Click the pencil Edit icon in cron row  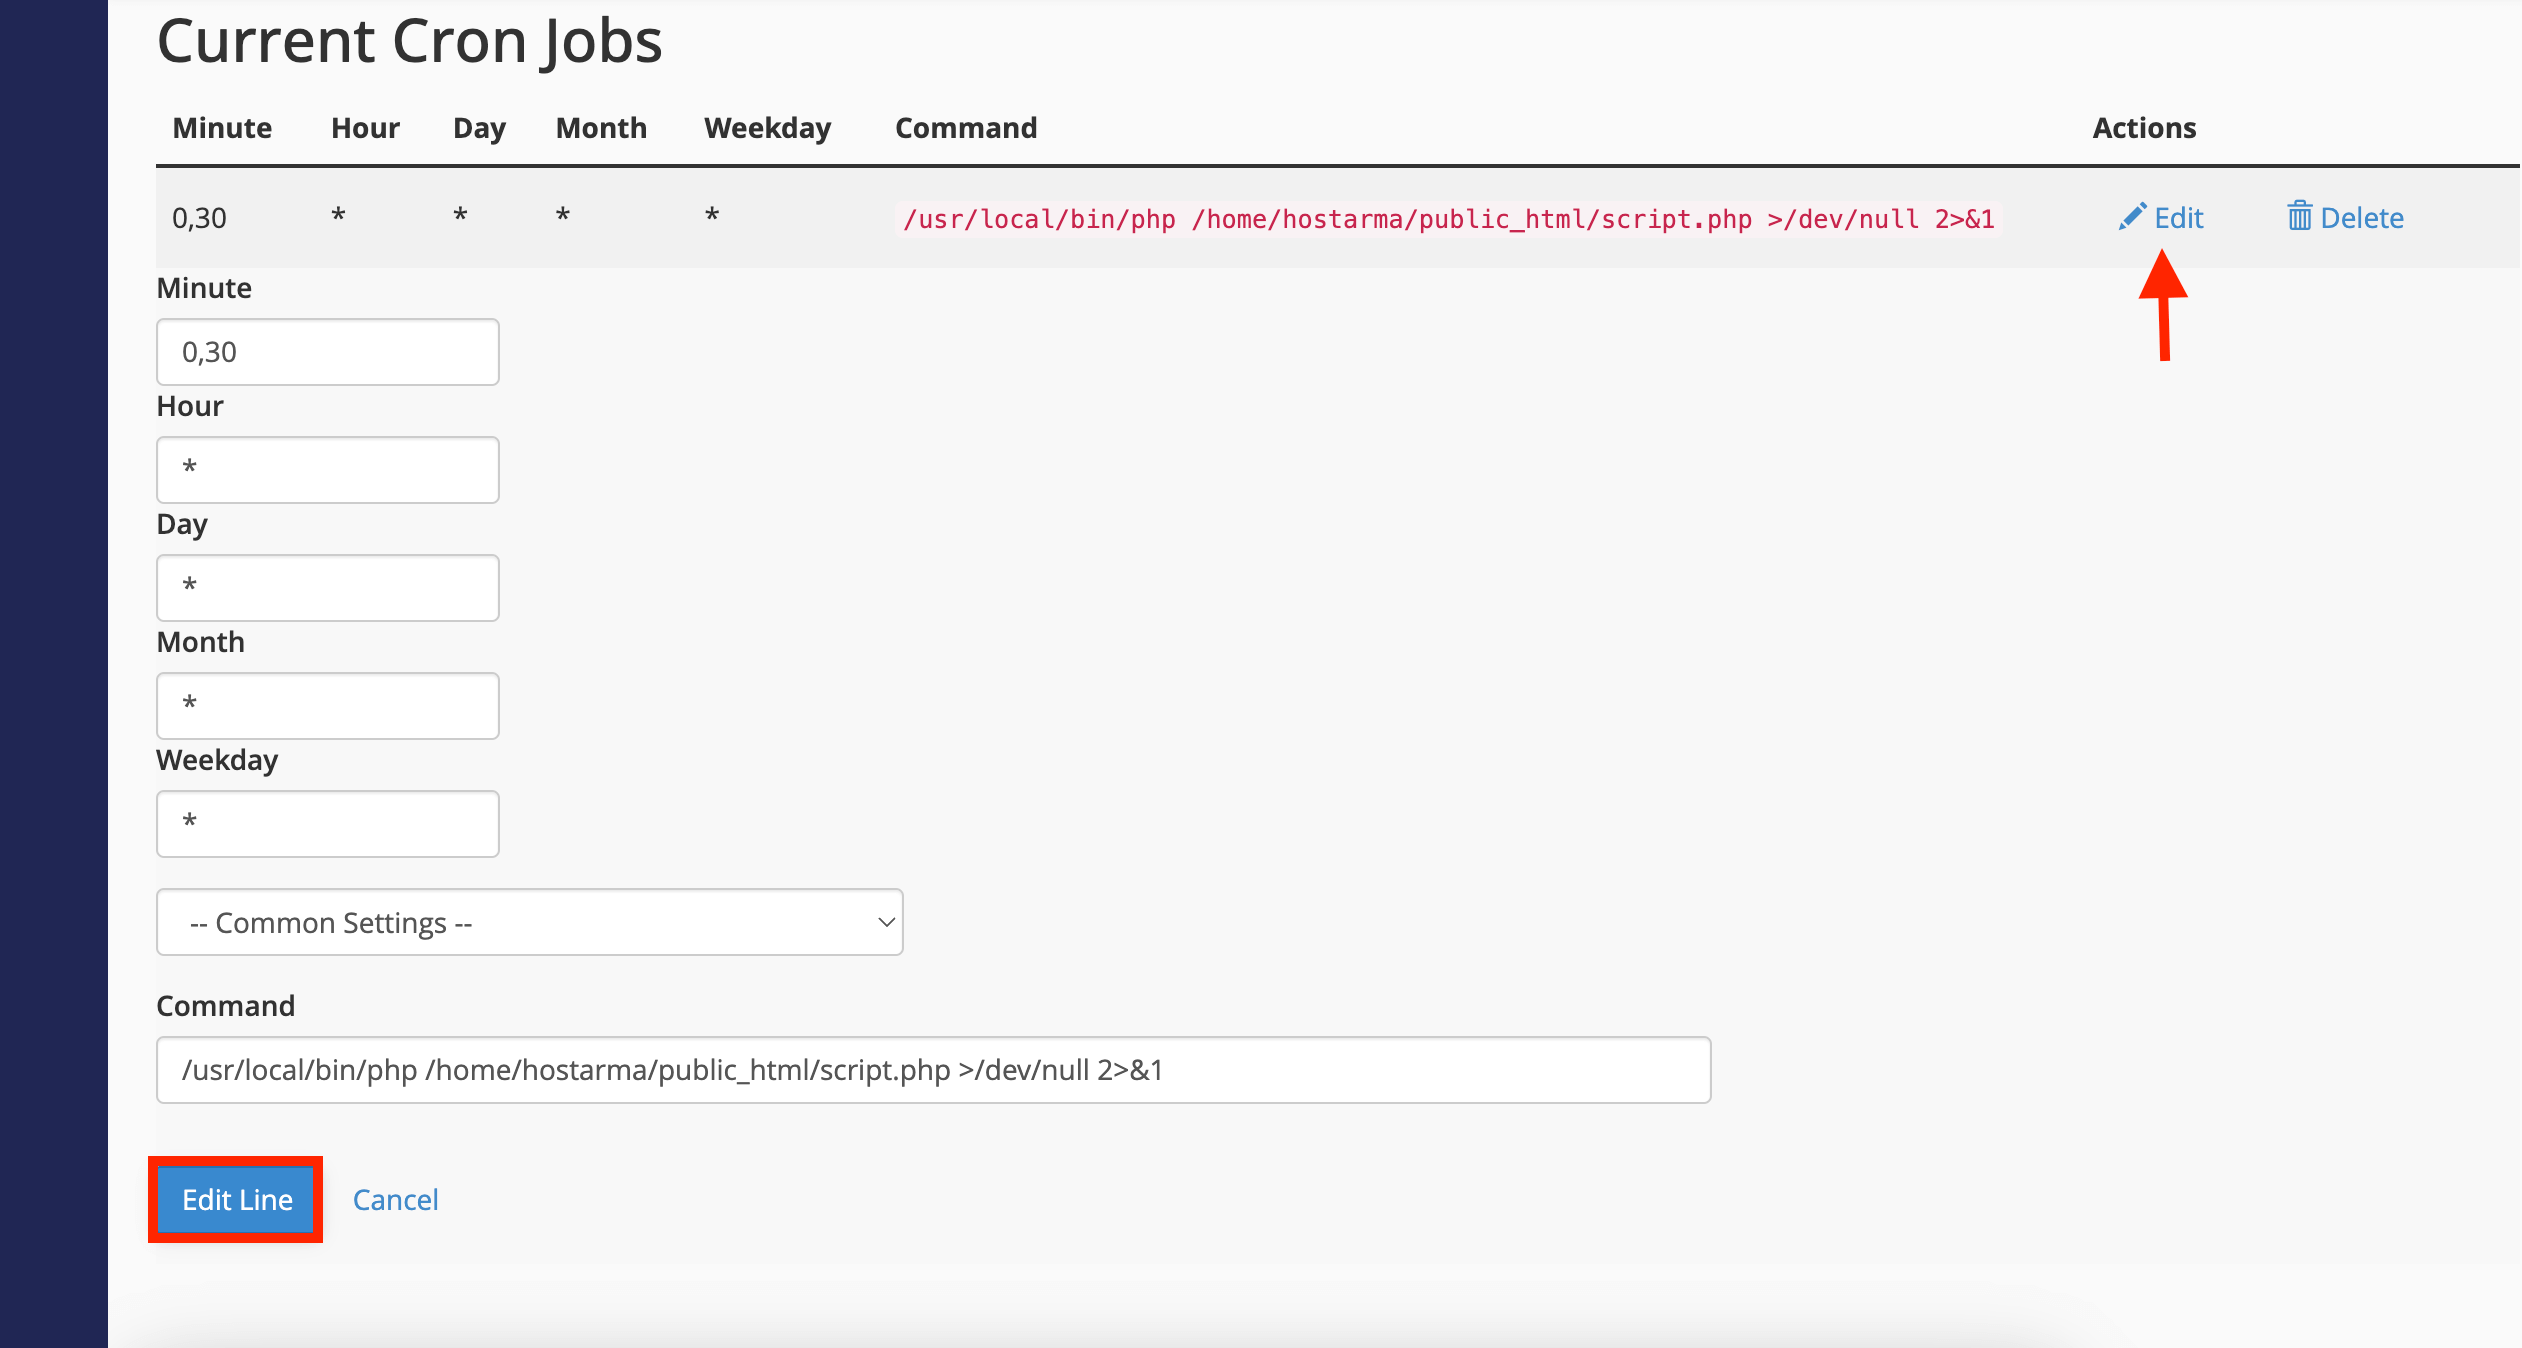pos(2131,217)
